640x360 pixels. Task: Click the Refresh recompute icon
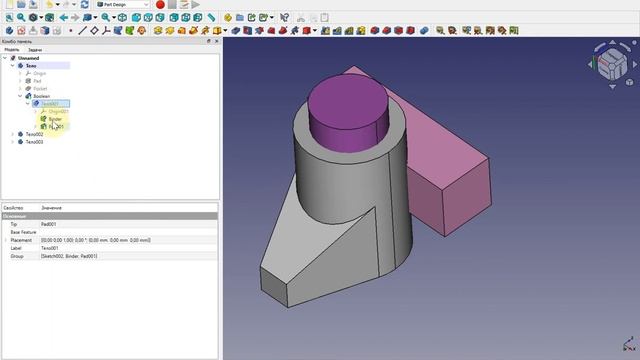tap(84, 4)
